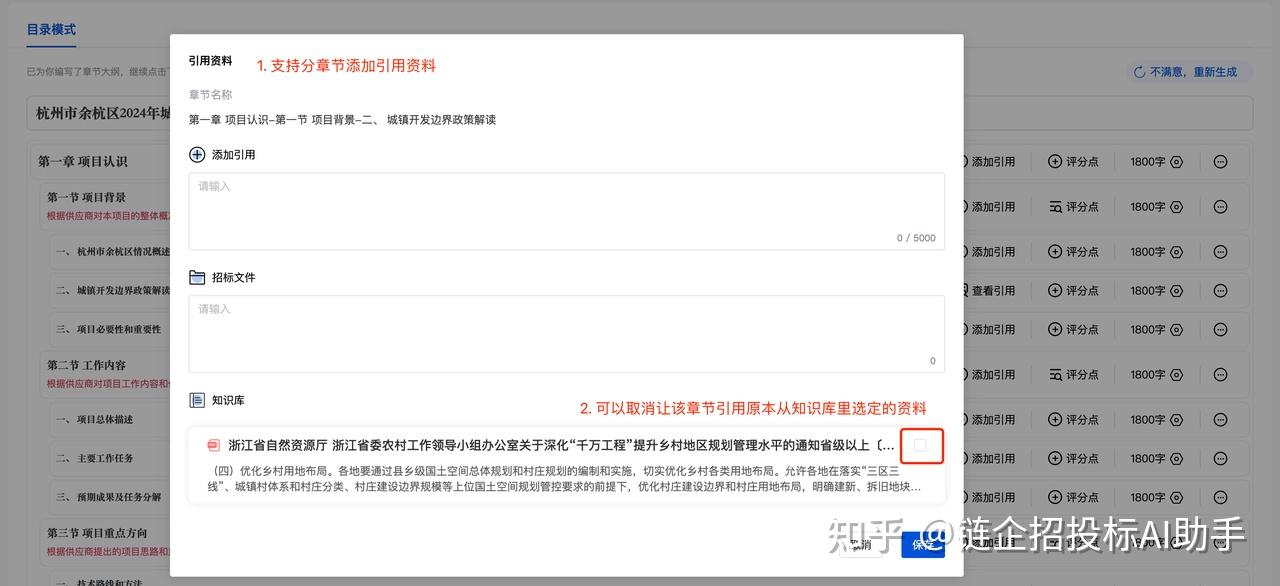Click 评分点 in the 项目总体描述 row

(x=1073, y=420)
